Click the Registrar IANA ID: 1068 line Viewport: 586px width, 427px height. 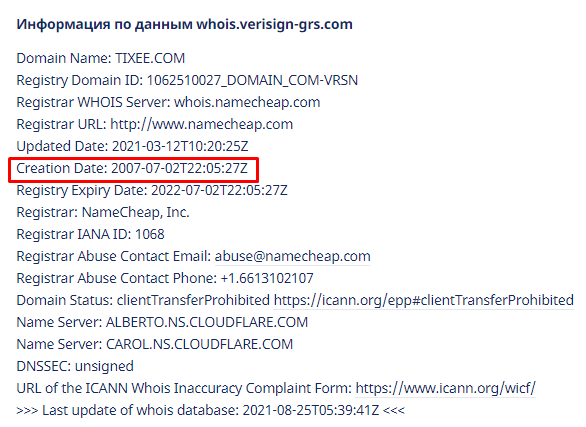coord(90,235)
